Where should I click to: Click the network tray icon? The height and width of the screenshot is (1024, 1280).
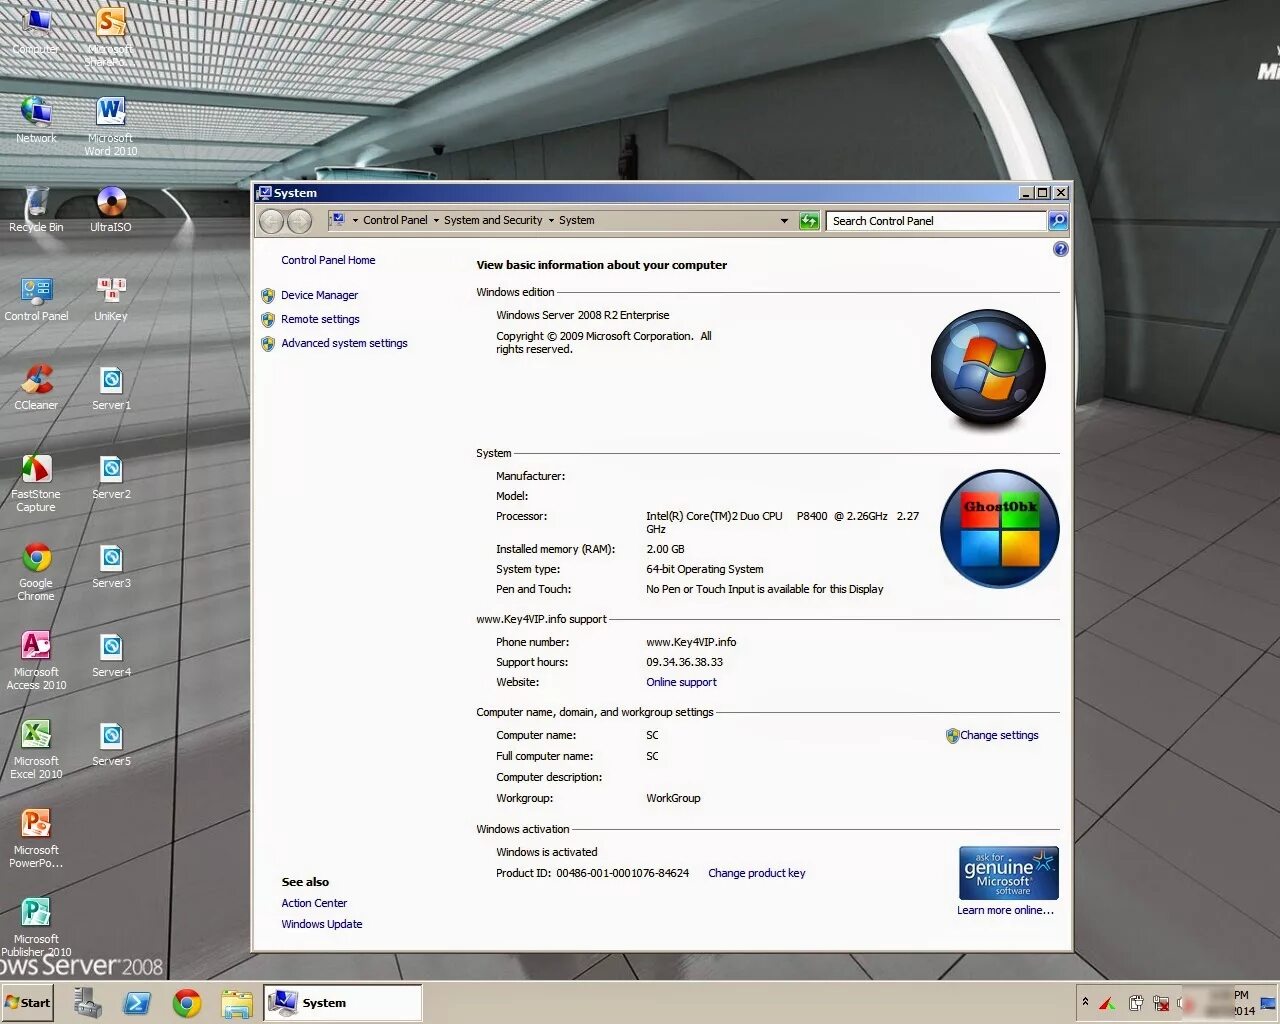pyautogui.click(x=1162, y=1003)
